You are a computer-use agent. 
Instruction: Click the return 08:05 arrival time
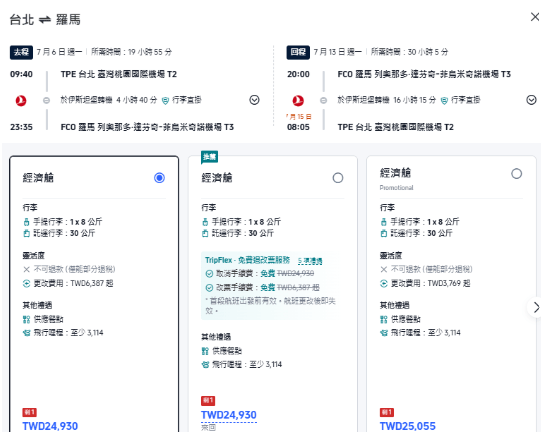coord(298,127)
